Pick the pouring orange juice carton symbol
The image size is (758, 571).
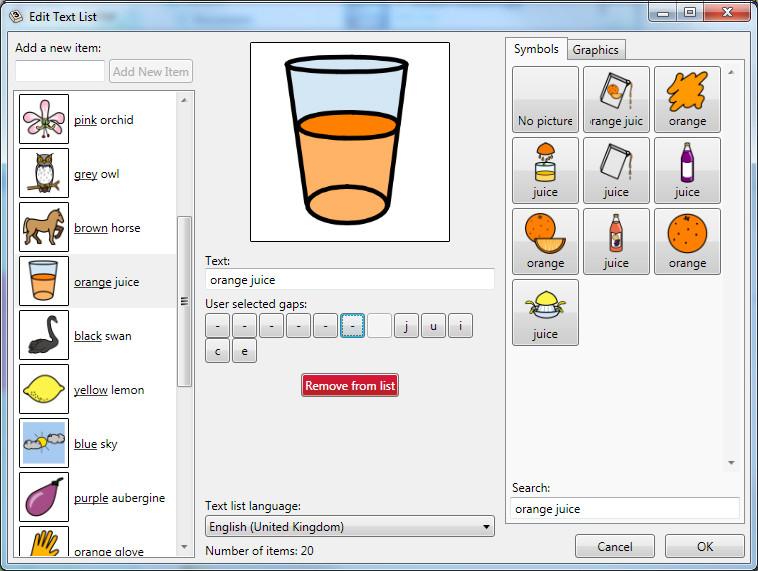tap(616, 100)
